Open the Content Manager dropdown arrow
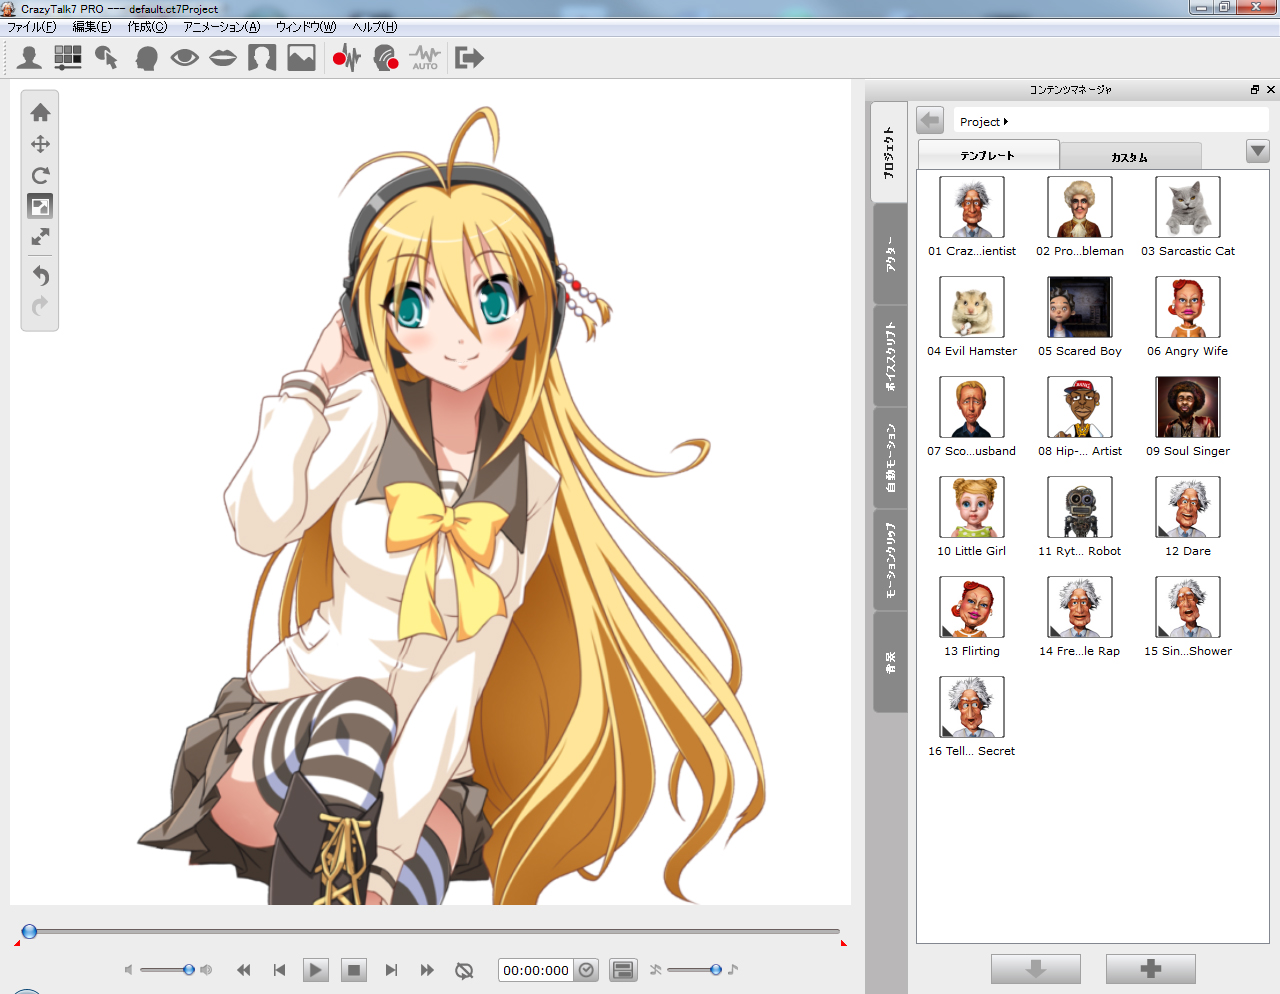The height and width of the screenshot is (994, 1280). [x=1258, y=151]
